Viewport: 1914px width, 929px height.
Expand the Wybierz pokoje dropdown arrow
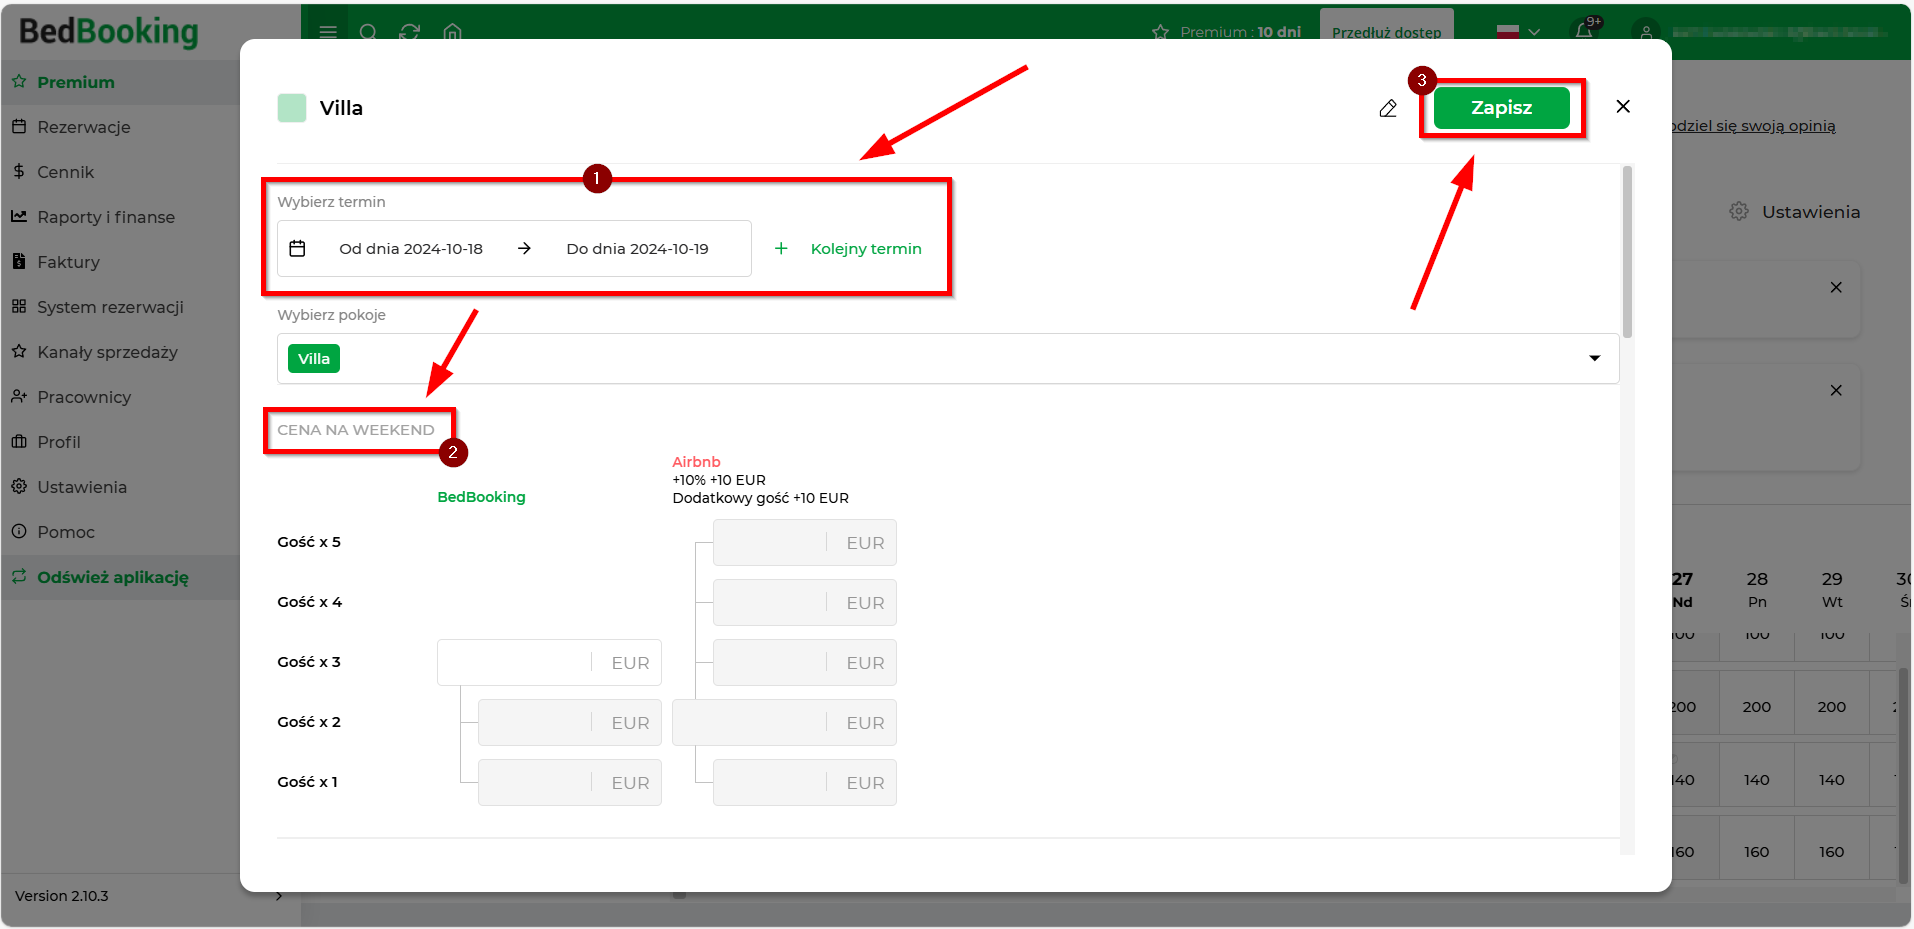[1595, 358]
